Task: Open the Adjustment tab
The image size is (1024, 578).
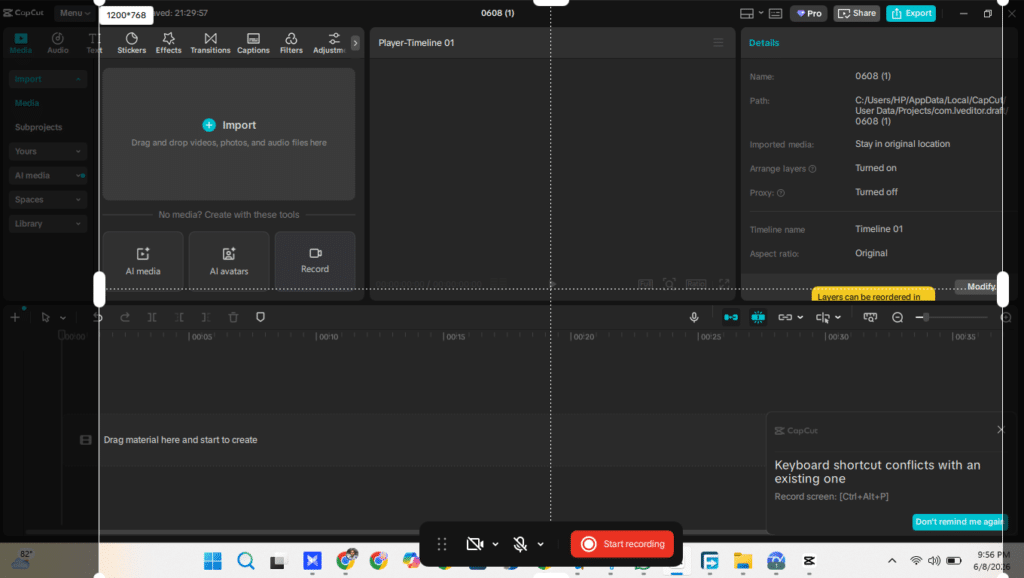Action: pyautogui.click(x=330, y=43)
